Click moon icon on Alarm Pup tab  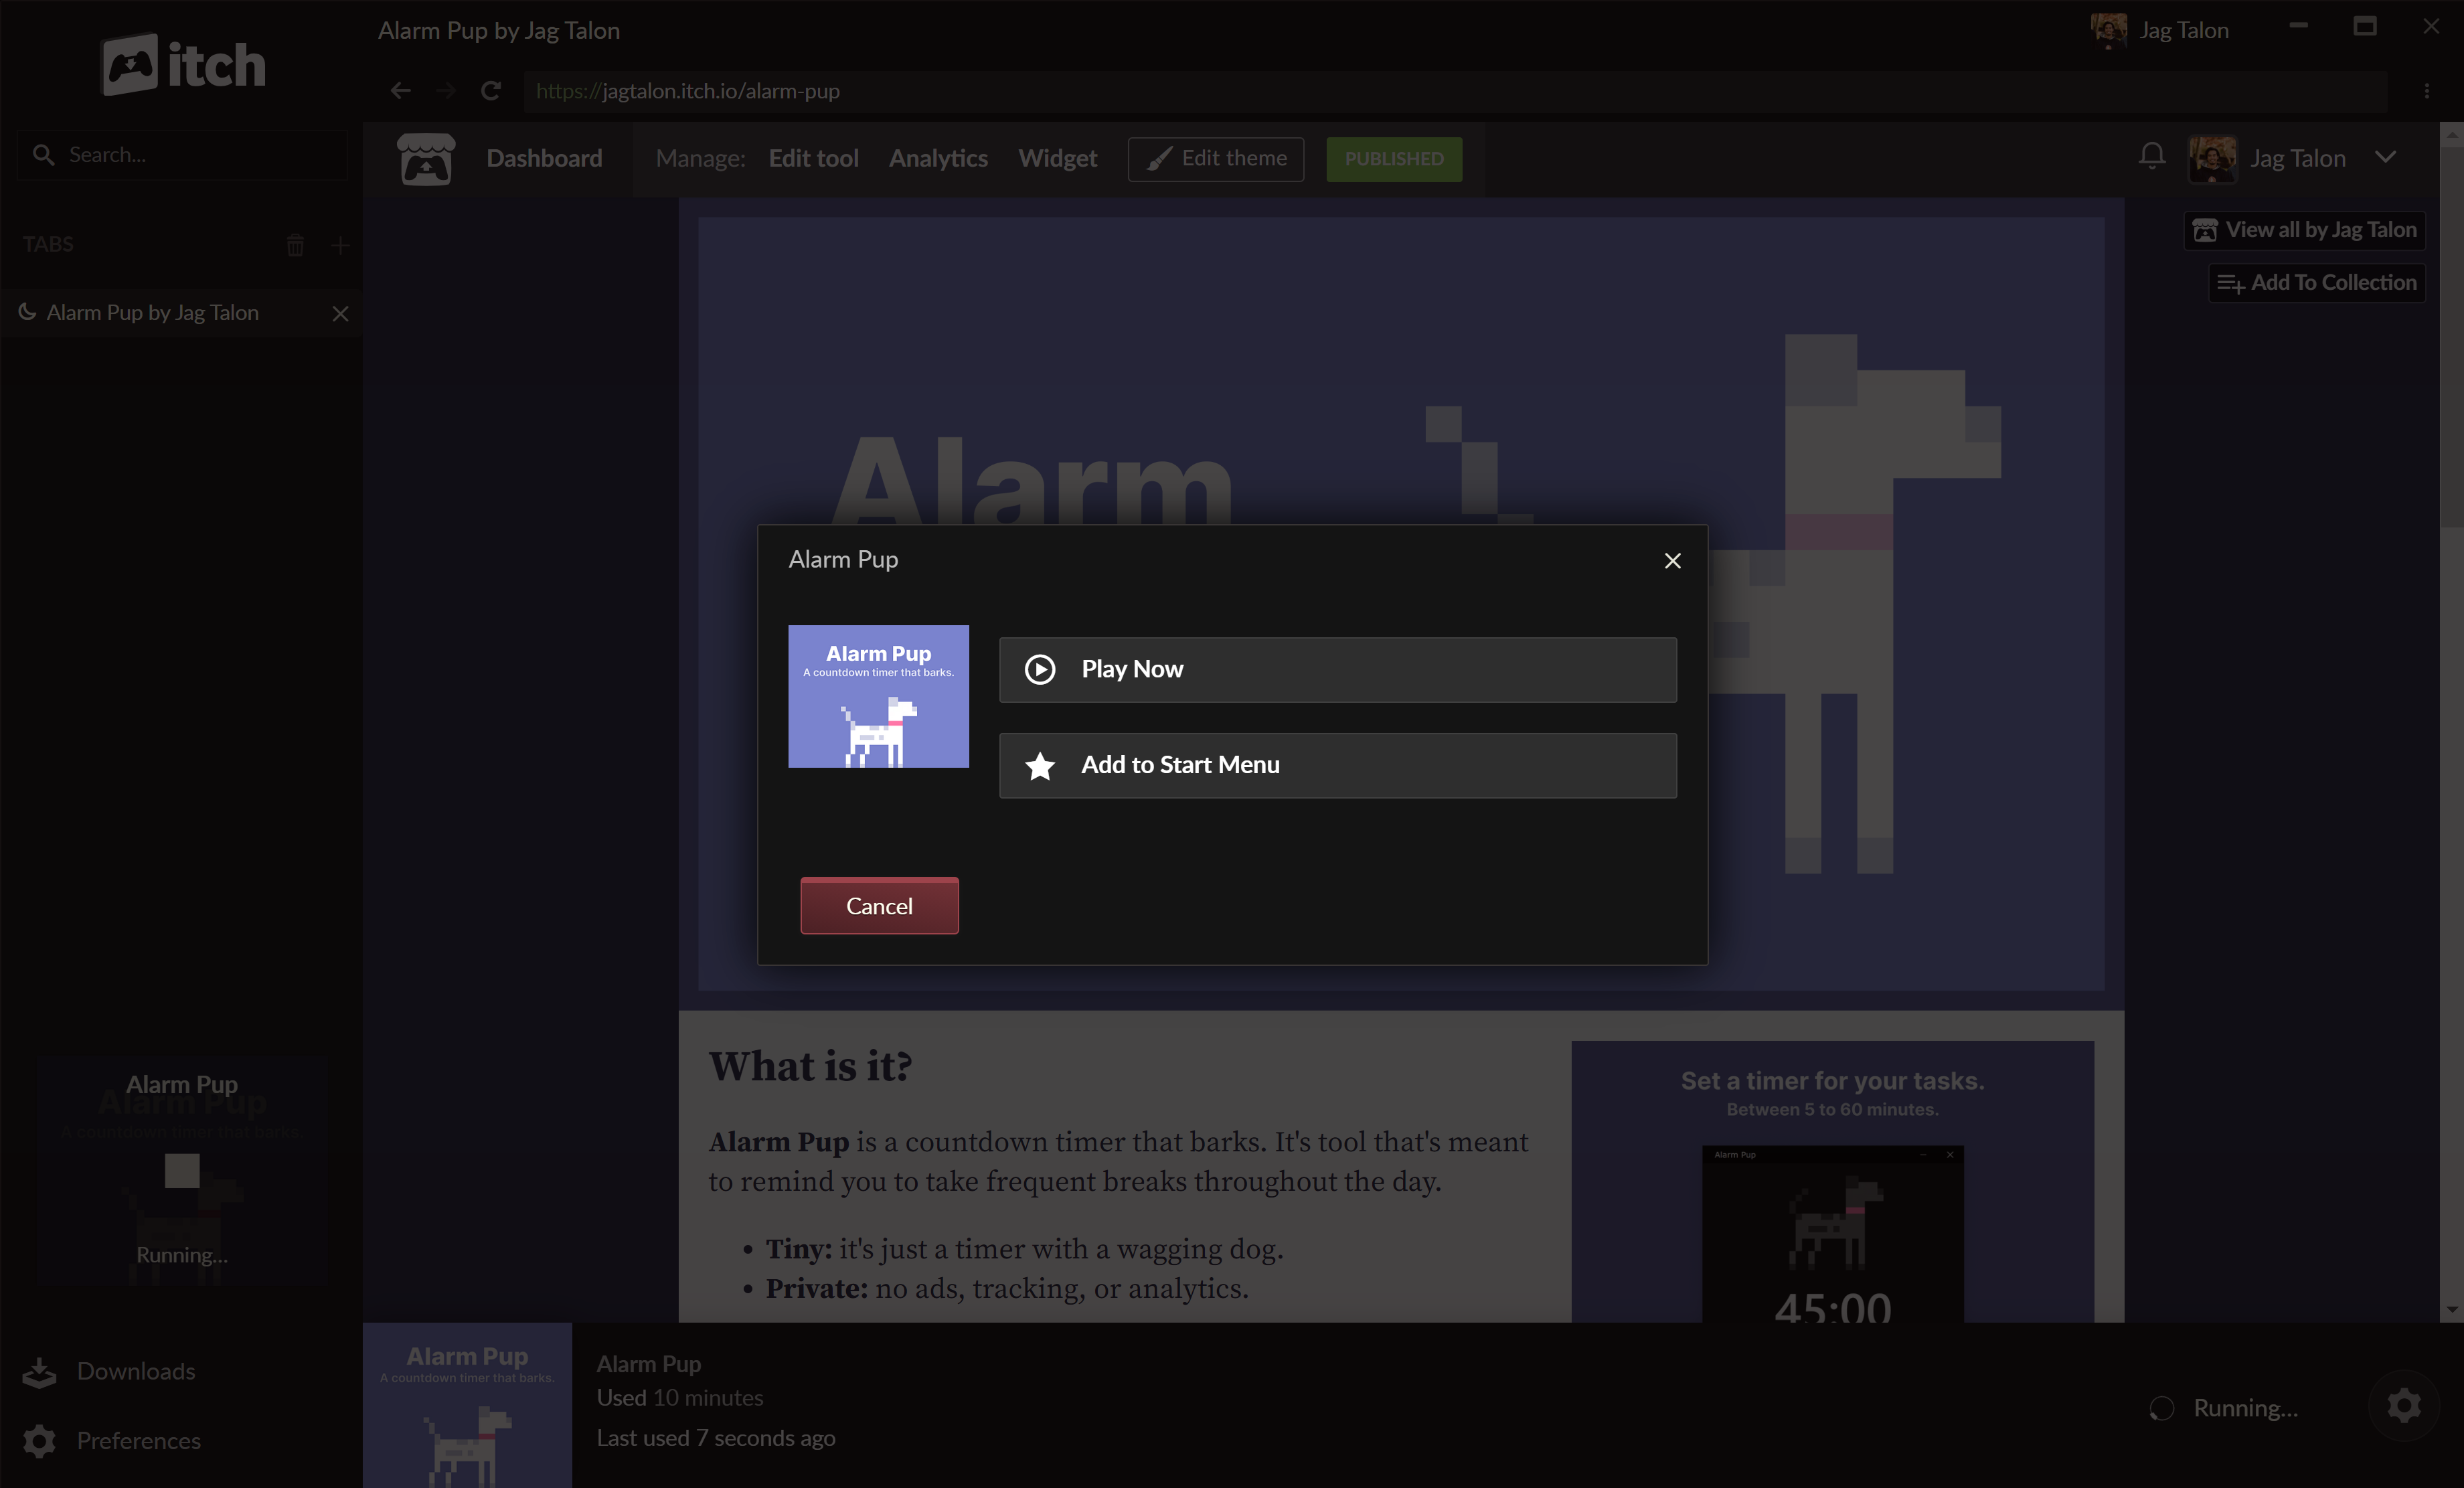click(x=28, y=312)
